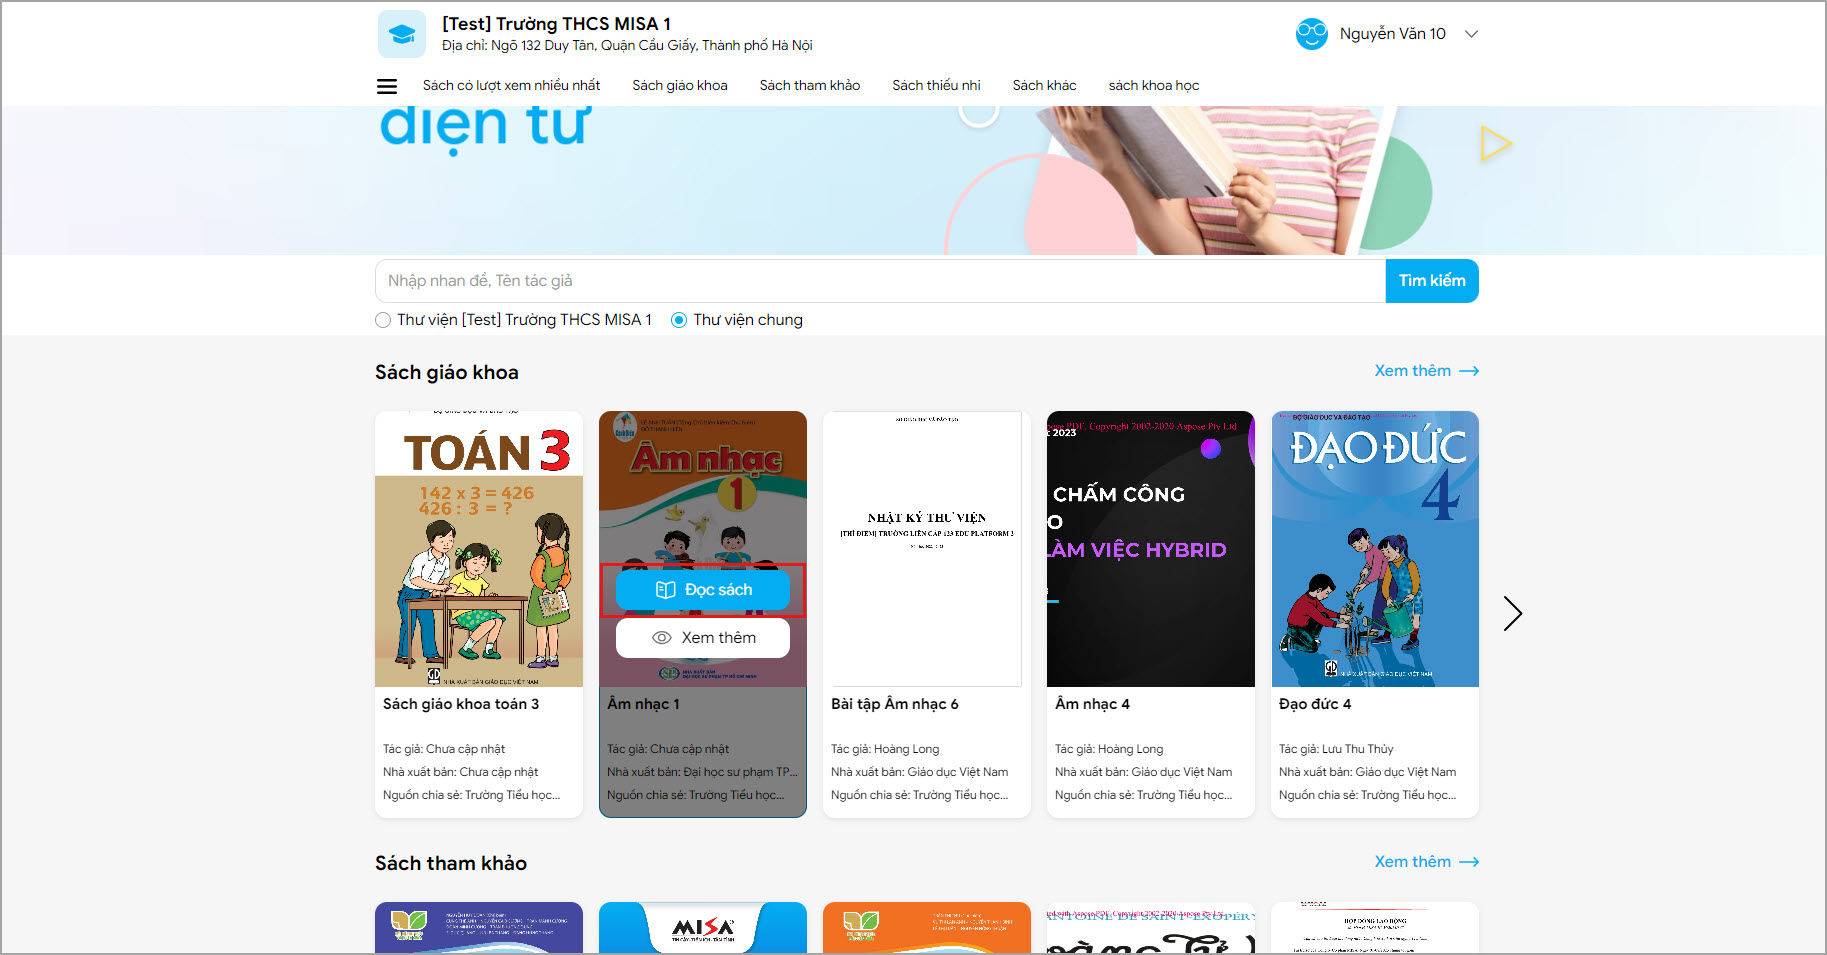Go to the Sách thiếu nhi menu item
1827x955 pixels.
pyautogui.click(x=936, y=86)
